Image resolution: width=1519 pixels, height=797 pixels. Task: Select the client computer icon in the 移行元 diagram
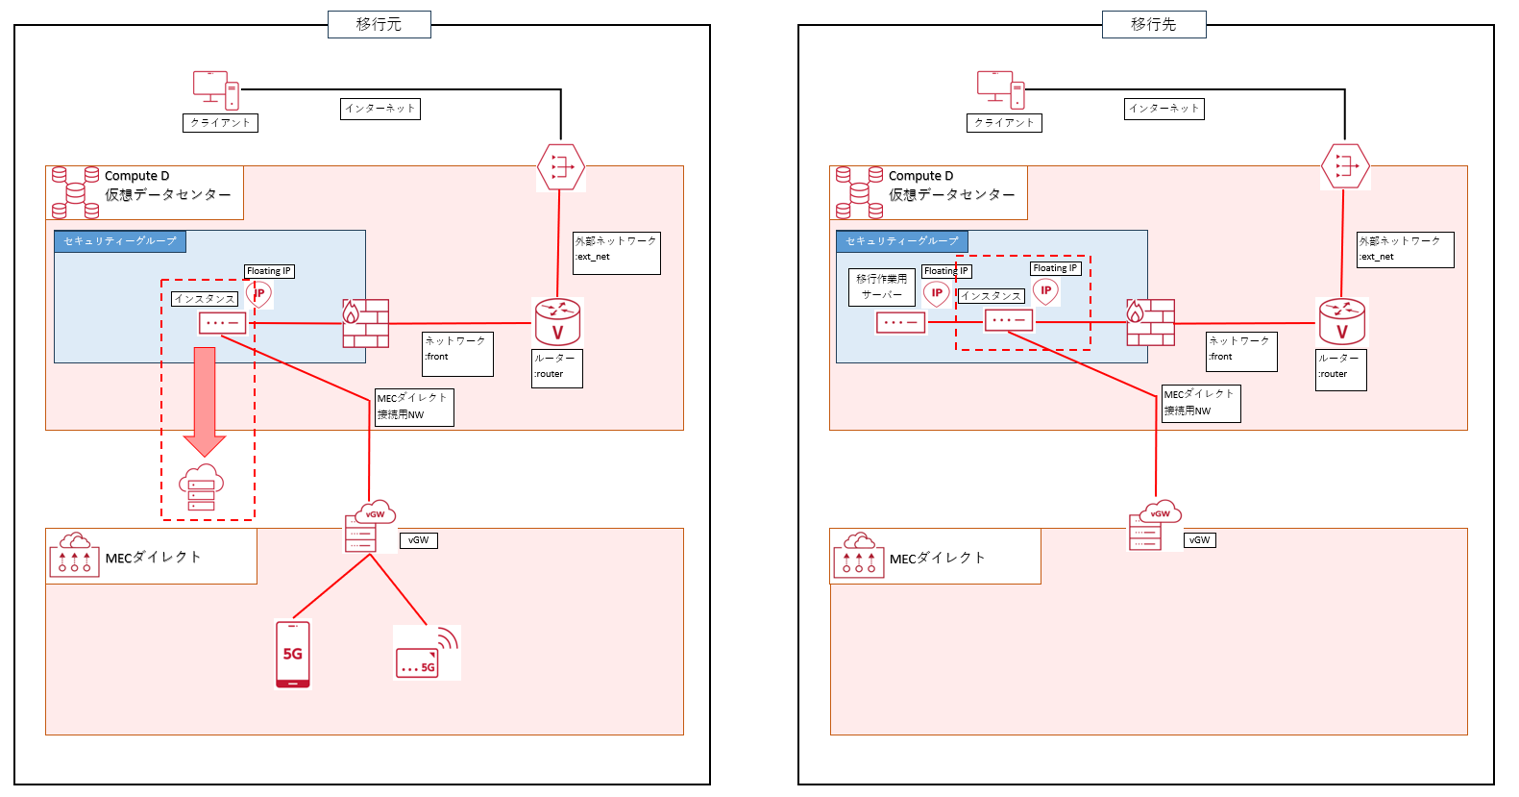(216, 90)
